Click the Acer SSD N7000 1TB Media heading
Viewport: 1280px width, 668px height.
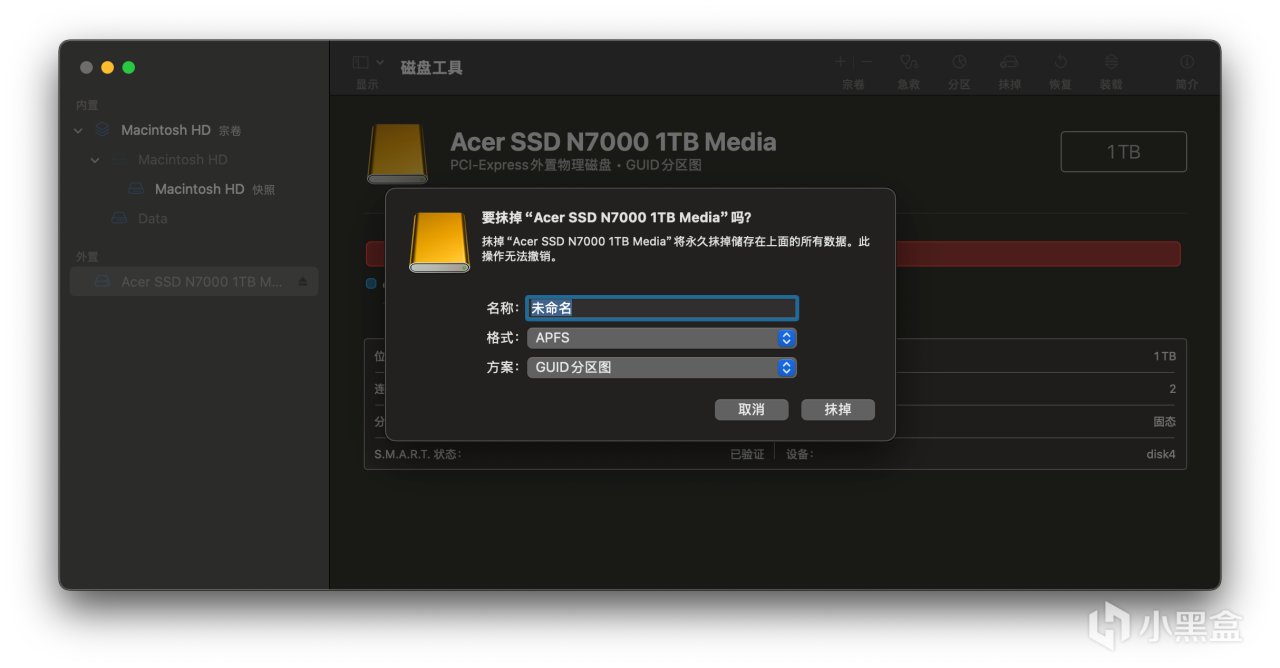pyautogui.click(x=613, y=142)
